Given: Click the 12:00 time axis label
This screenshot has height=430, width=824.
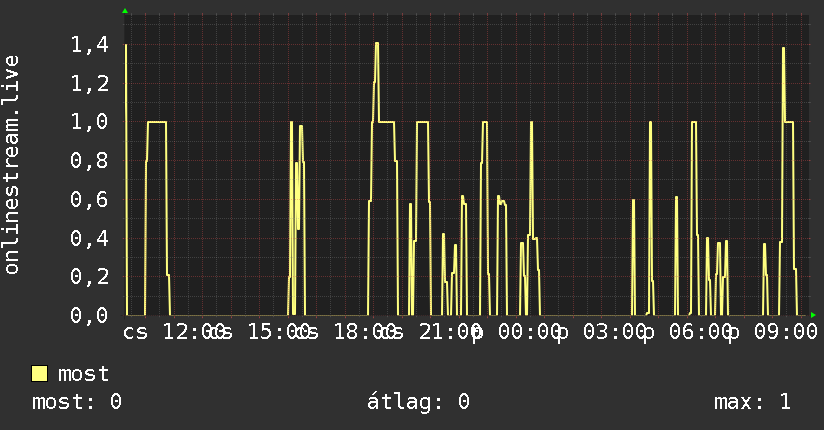Looking at the screenshot, I should click(193, 332).
